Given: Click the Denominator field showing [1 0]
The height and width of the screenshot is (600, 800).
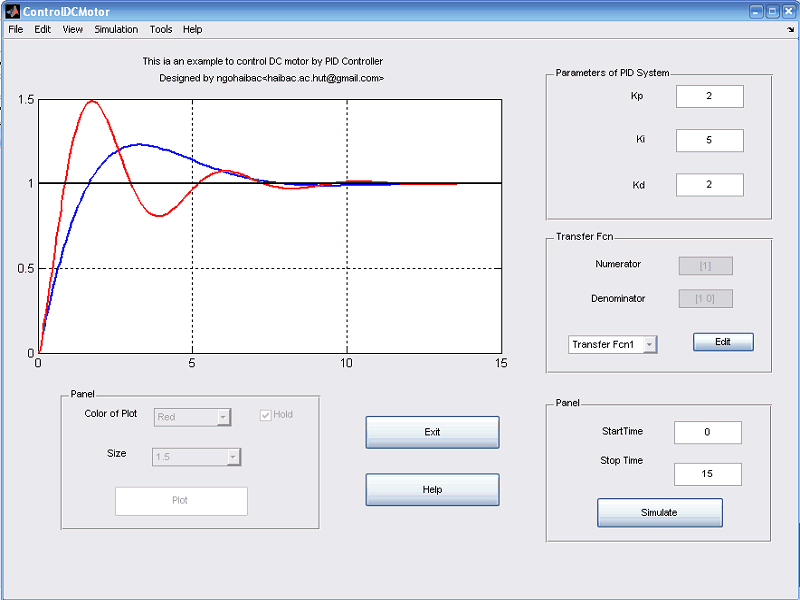Looking at the screenshot, I should coord(706,298).
